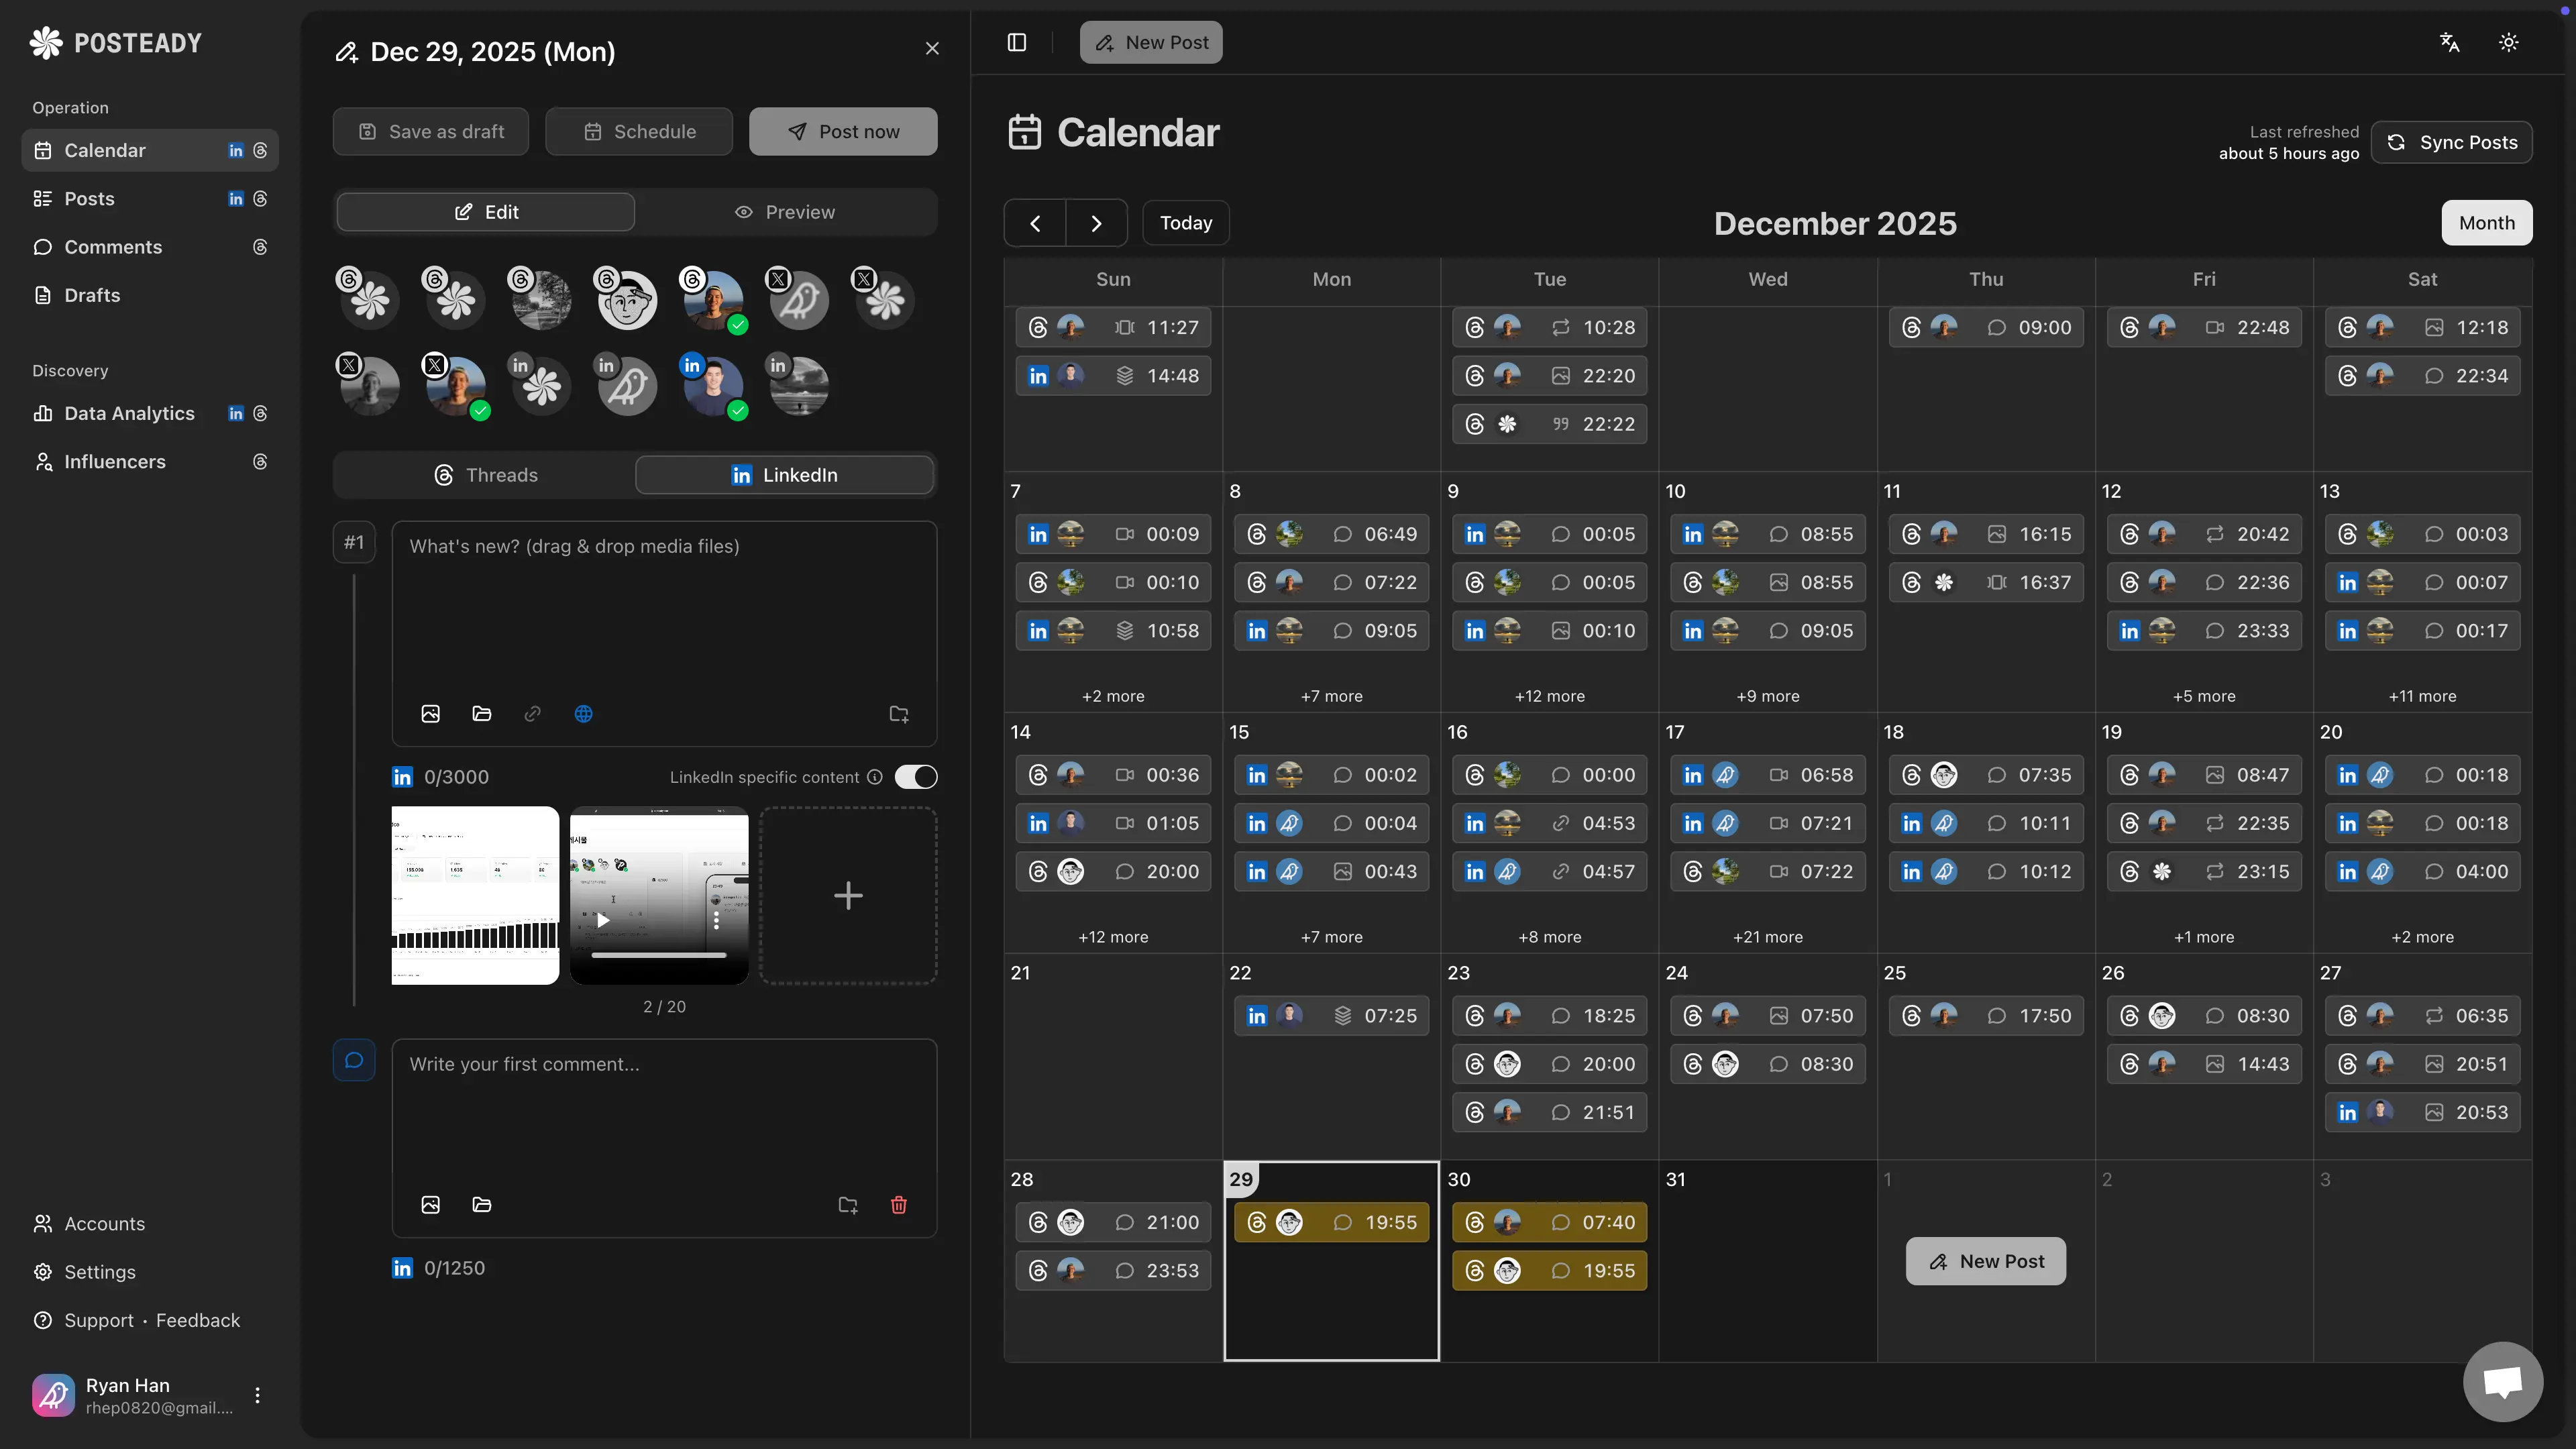Click the blue globe visibility icon
Viewport: 2576px width, 1449px height.
(583, 713)
